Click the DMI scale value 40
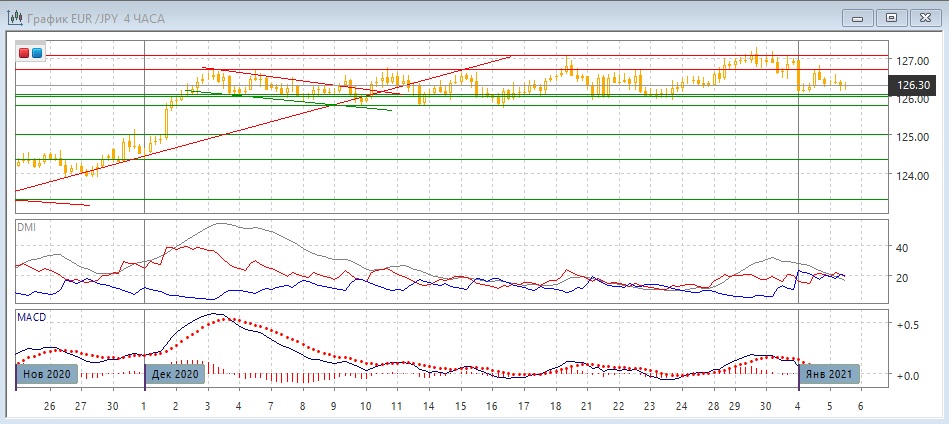Image resolution: width=949 pixels, height=424 pixels. tap(901, 248)
